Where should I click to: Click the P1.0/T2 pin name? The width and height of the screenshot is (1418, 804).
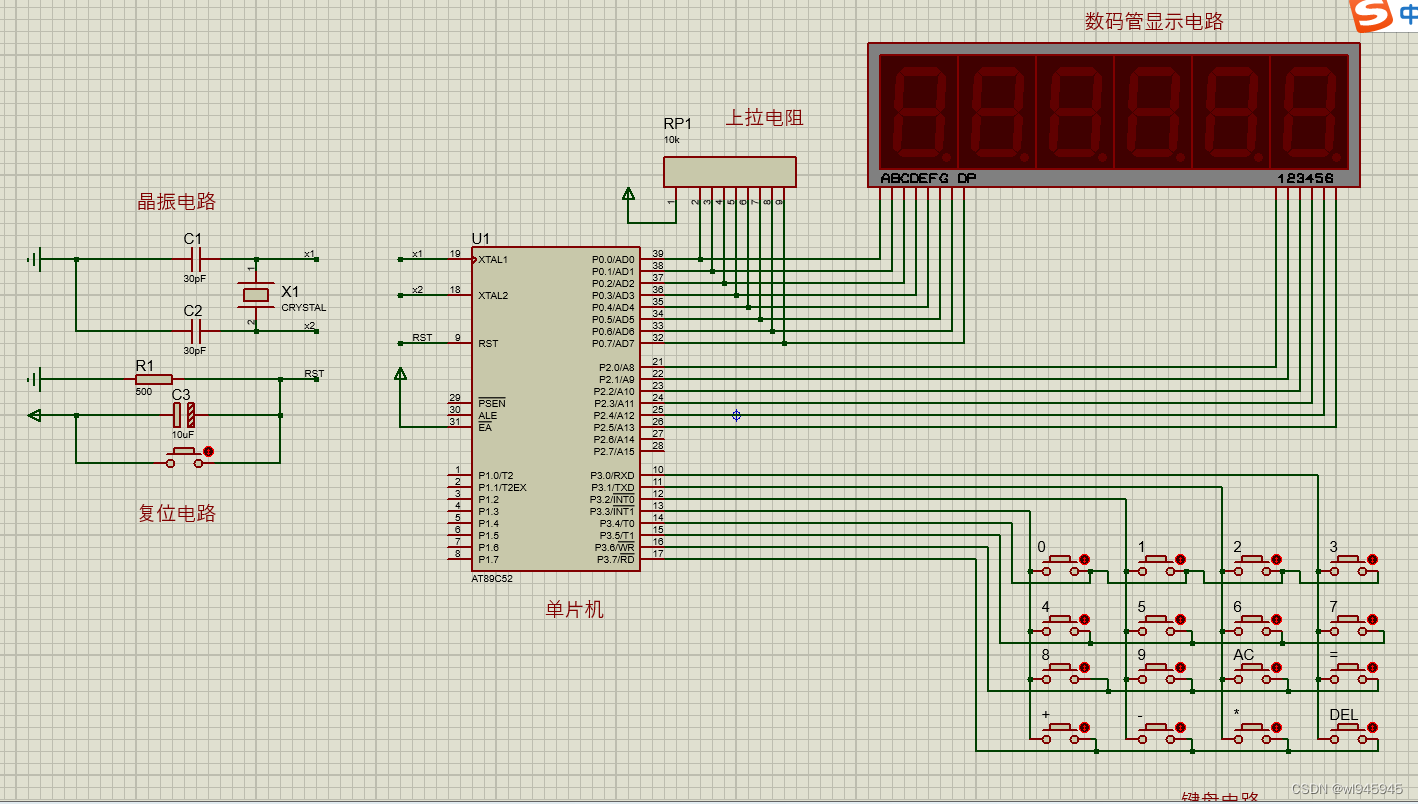click(496, 476)
